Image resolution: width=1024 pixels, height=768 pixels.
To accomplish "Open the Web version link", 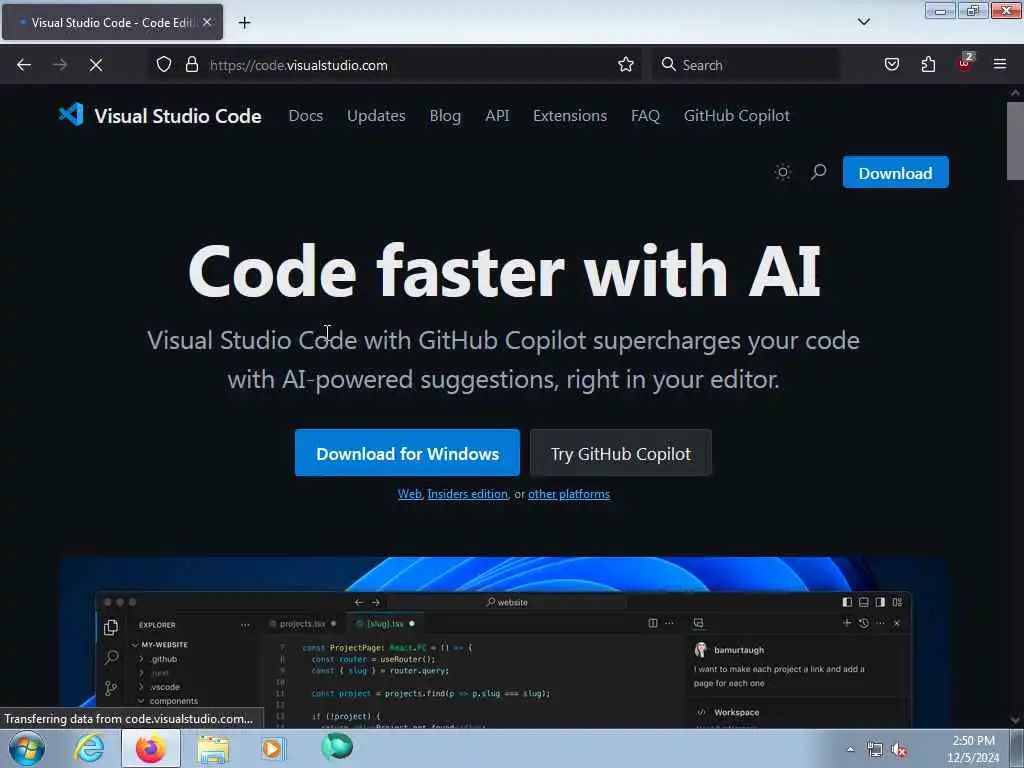I will pyautogui.click(x=409, y=494).
